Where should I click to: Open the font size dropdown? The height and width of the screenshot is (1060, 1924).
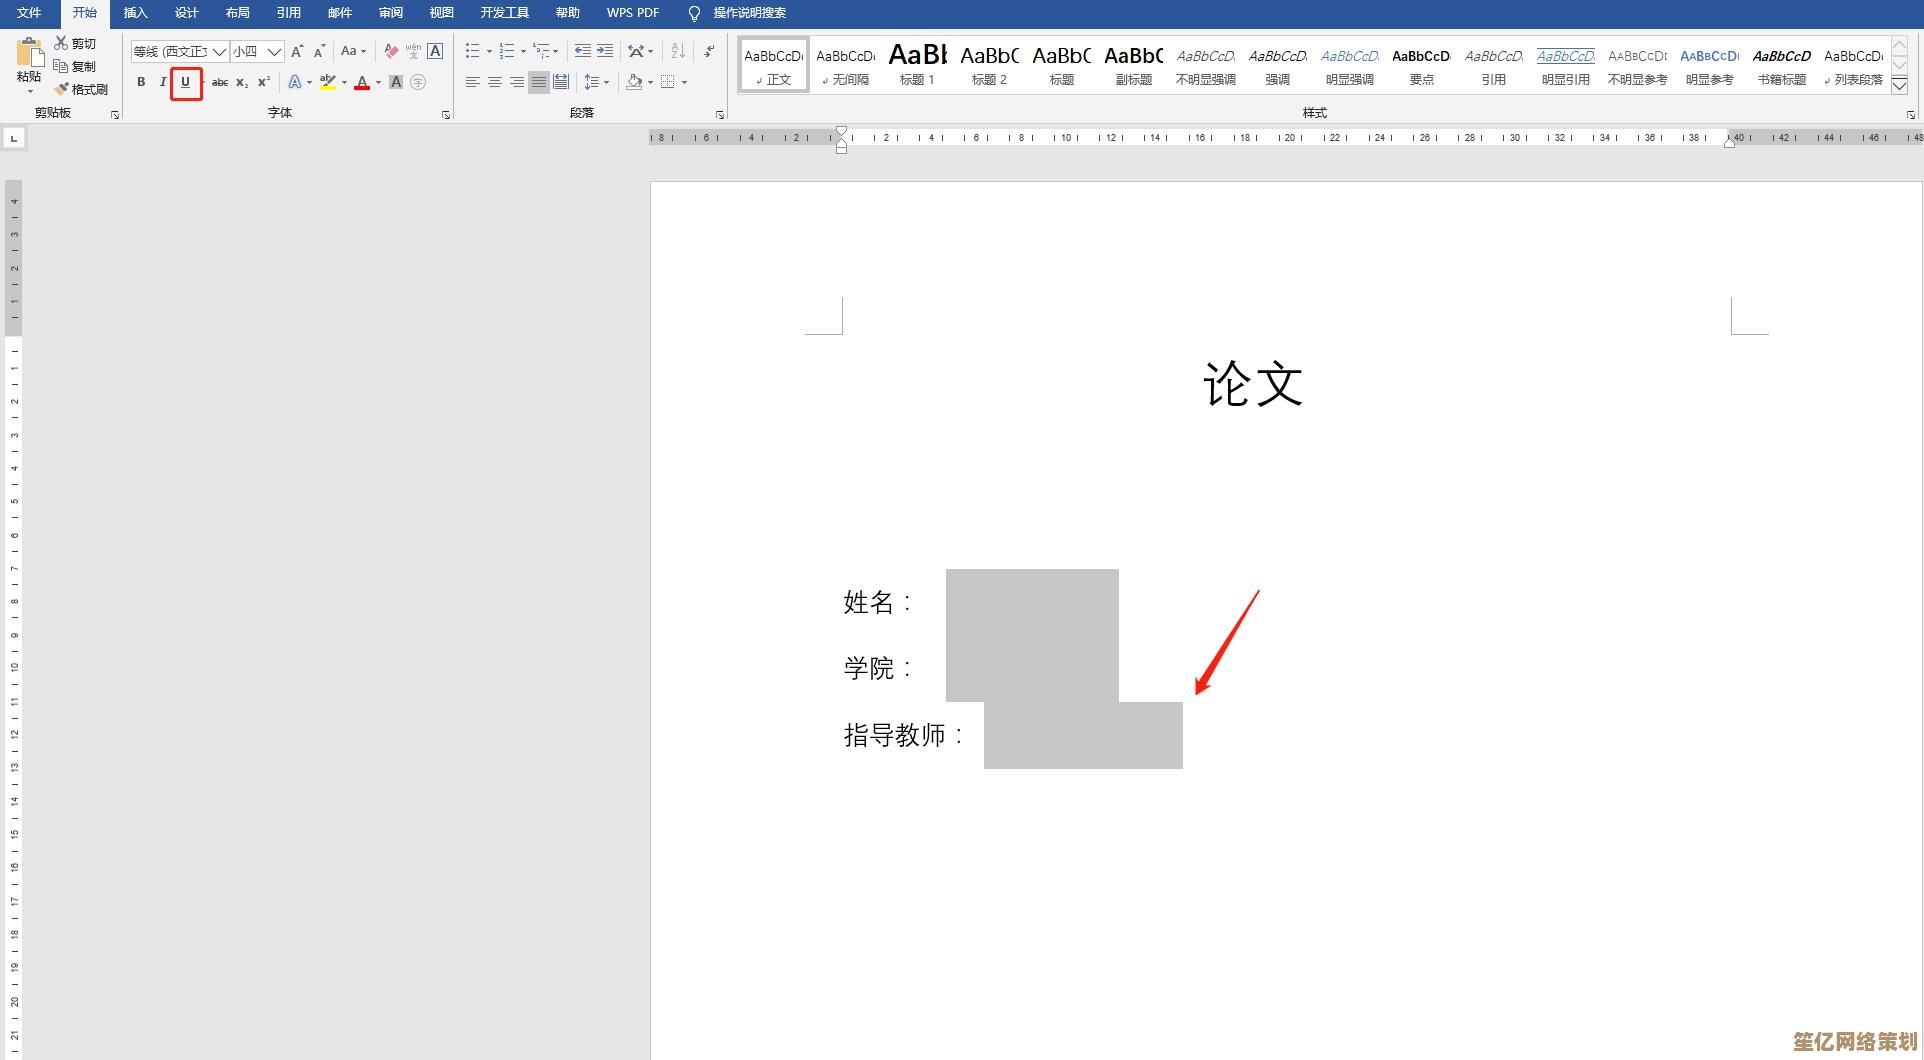(x=274, y=51)
